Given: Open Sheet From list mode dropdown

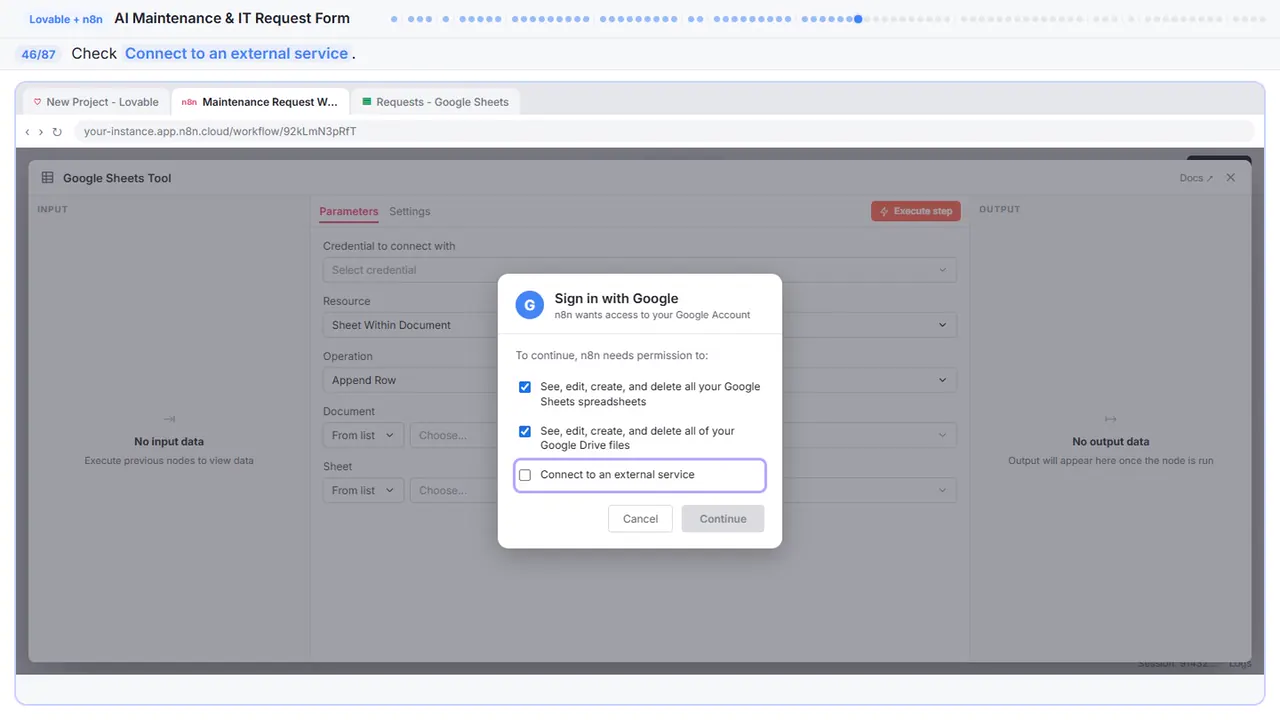Looking at the screenshot, I should click(364, 490).
